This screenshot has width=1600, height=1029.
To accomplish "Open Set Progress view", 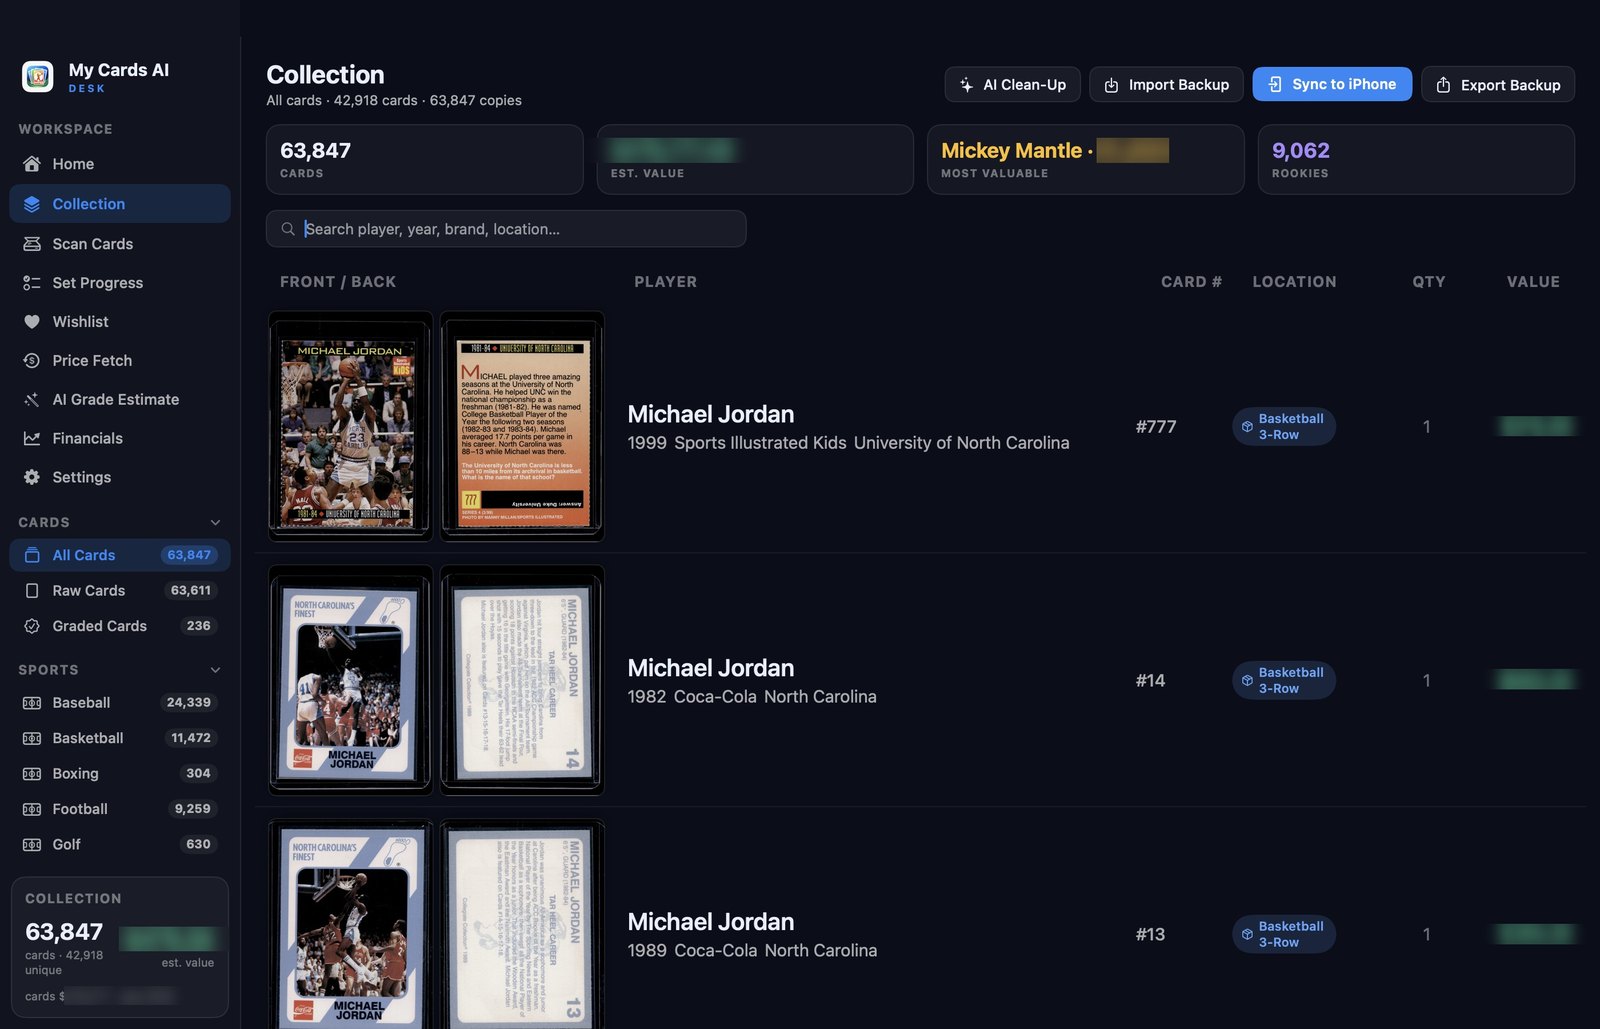I will pyautogui.click(x=120, y=283).
